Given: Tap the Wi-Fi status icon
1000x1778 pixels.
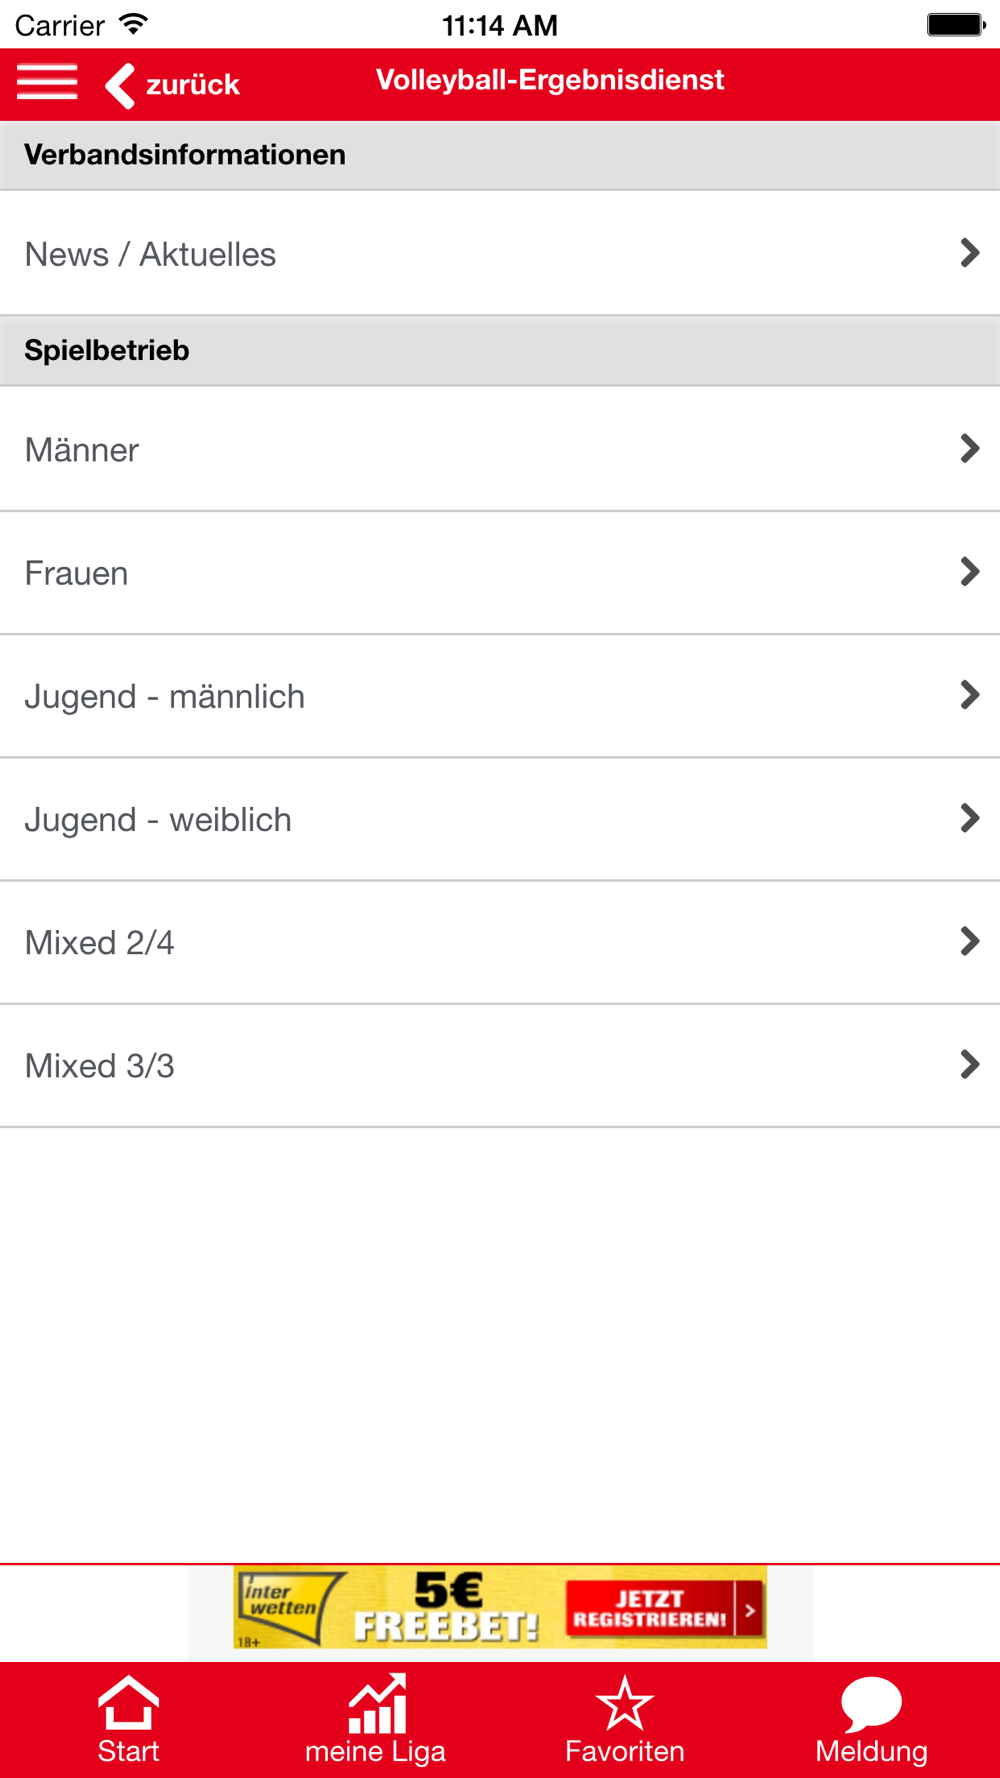Looking at the screenshot, I should [133, 24].
